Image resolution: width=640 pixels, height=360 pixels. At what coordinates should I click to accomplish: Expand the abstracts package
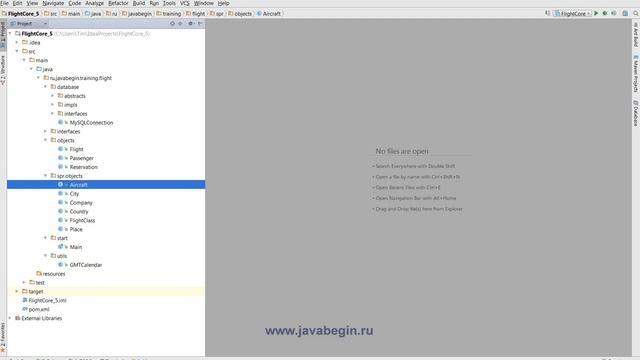52,96
